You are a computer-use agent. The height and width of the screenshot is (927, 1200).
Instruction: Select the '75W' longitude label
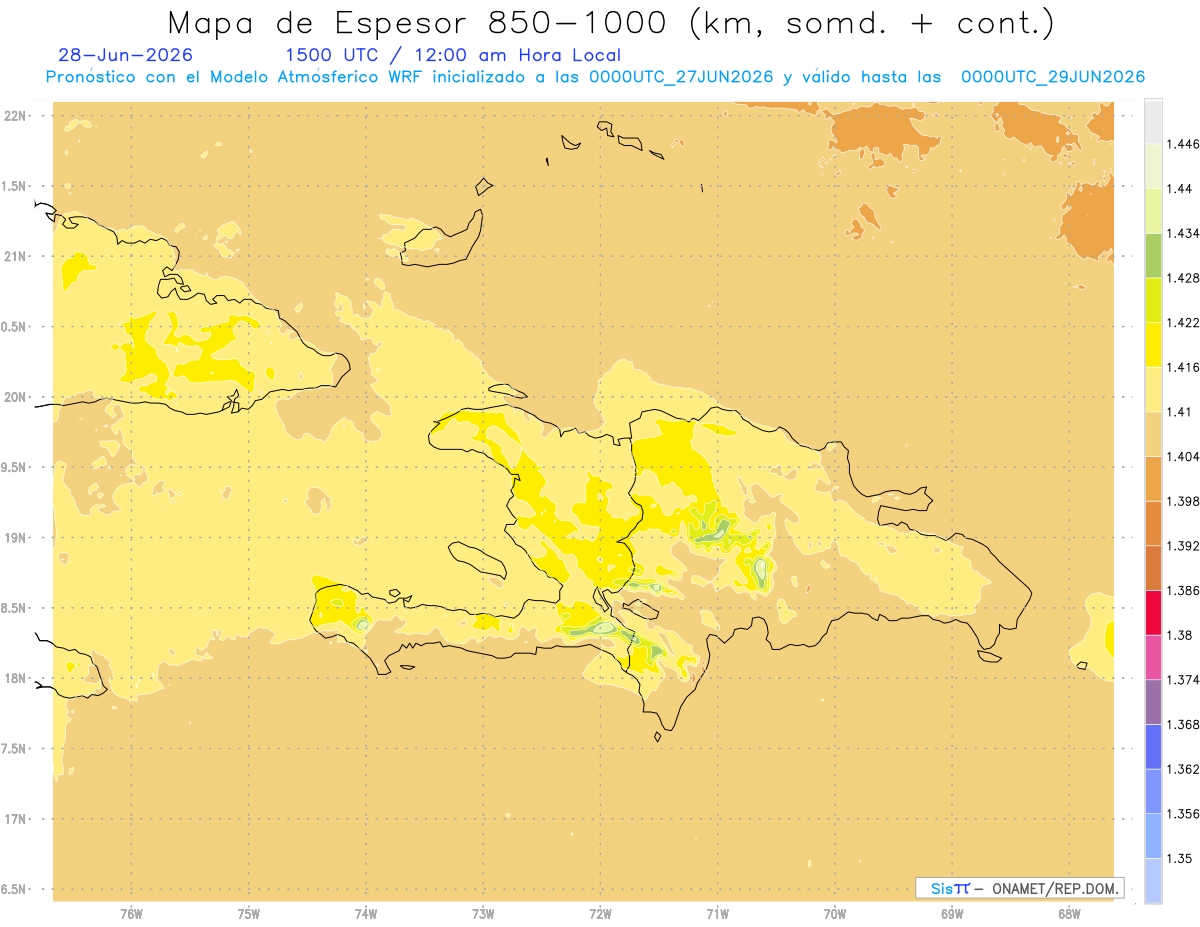click(x=249, y=914)
